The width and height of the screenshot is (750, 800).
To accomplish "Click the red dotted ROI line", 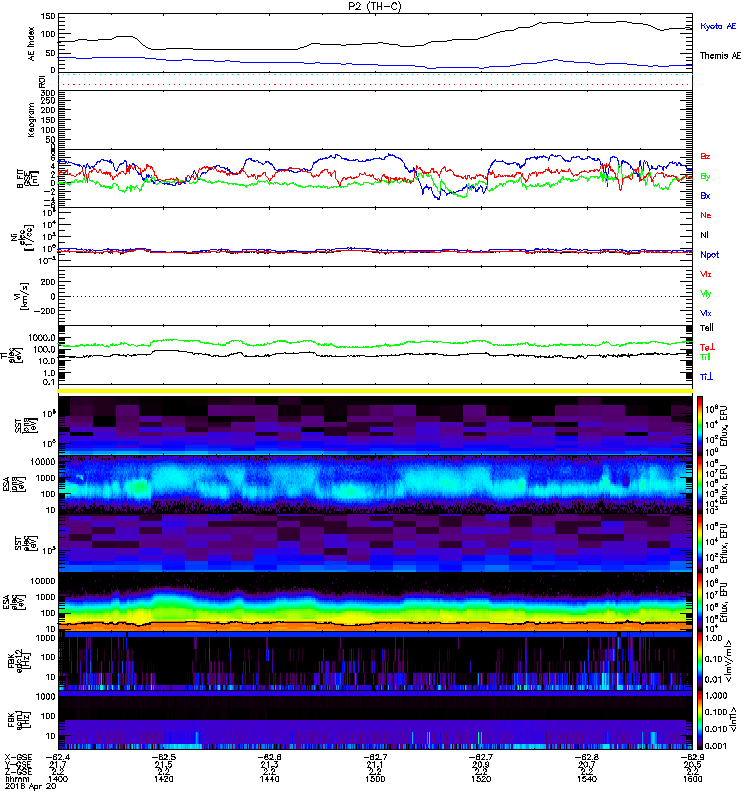I will point(375,85).
